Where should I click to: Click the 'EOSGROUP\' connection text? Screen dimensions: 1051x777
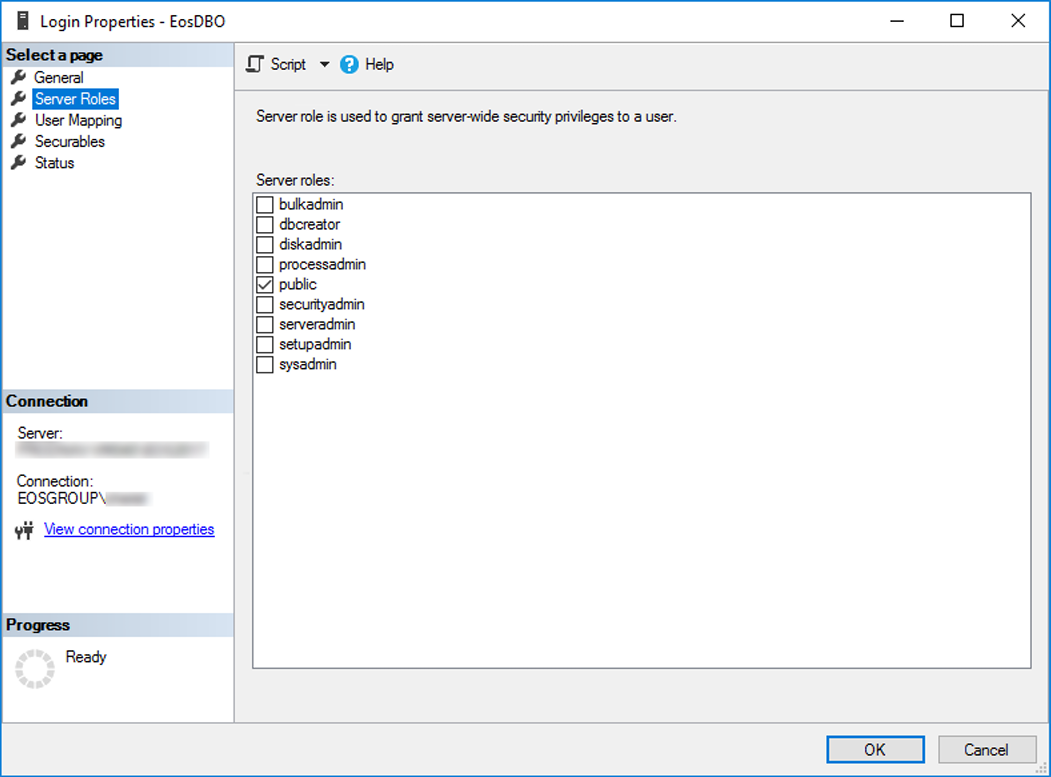point(61,499)
